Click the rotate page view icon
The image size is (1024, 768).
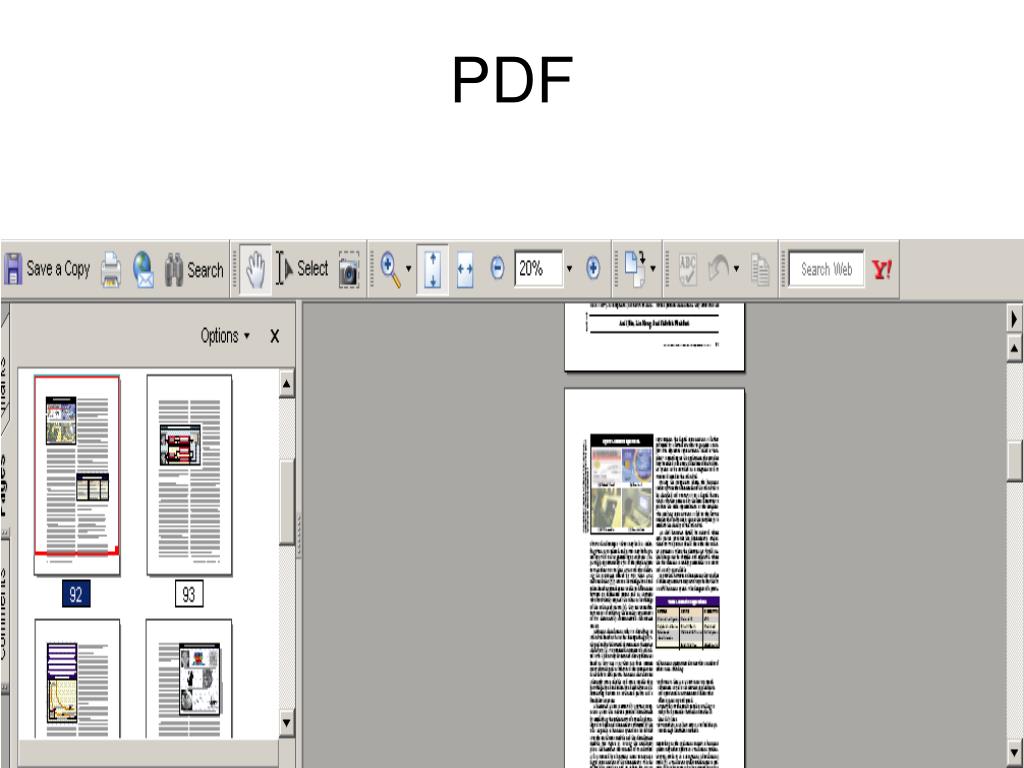(635, 269)
